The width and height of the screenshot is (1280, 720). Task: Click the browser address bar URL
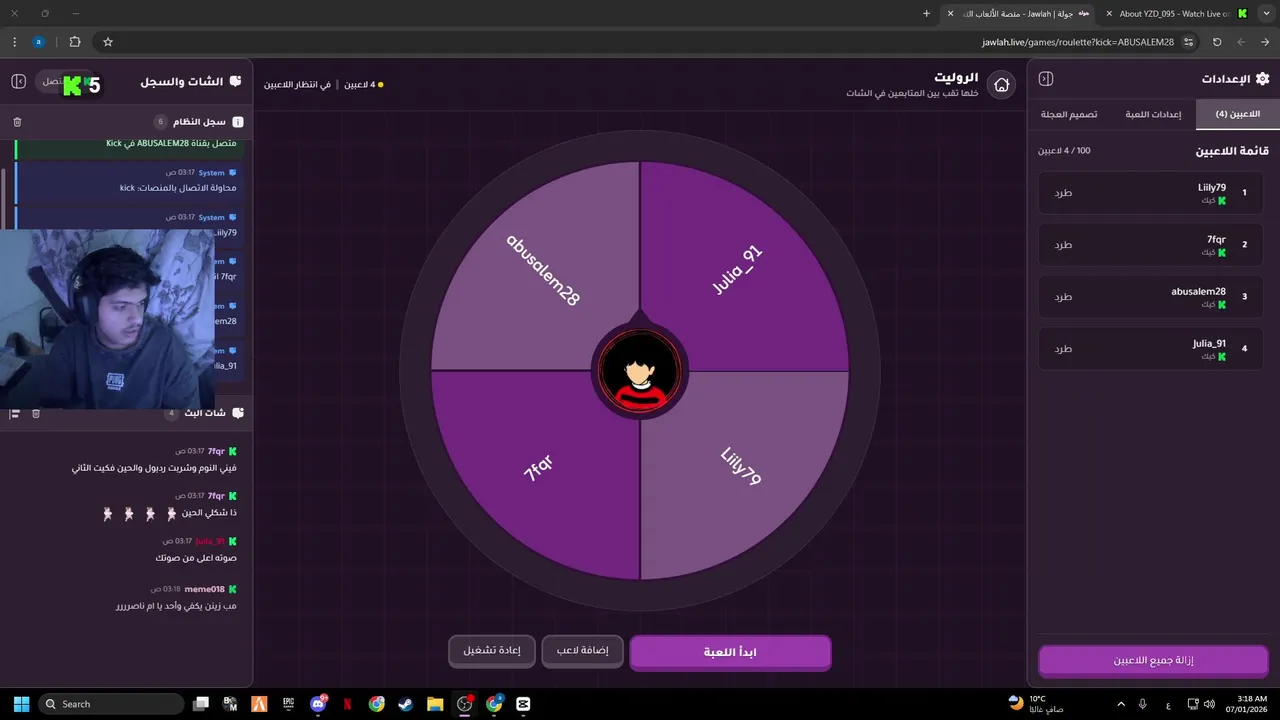(x=1078, y=42)
